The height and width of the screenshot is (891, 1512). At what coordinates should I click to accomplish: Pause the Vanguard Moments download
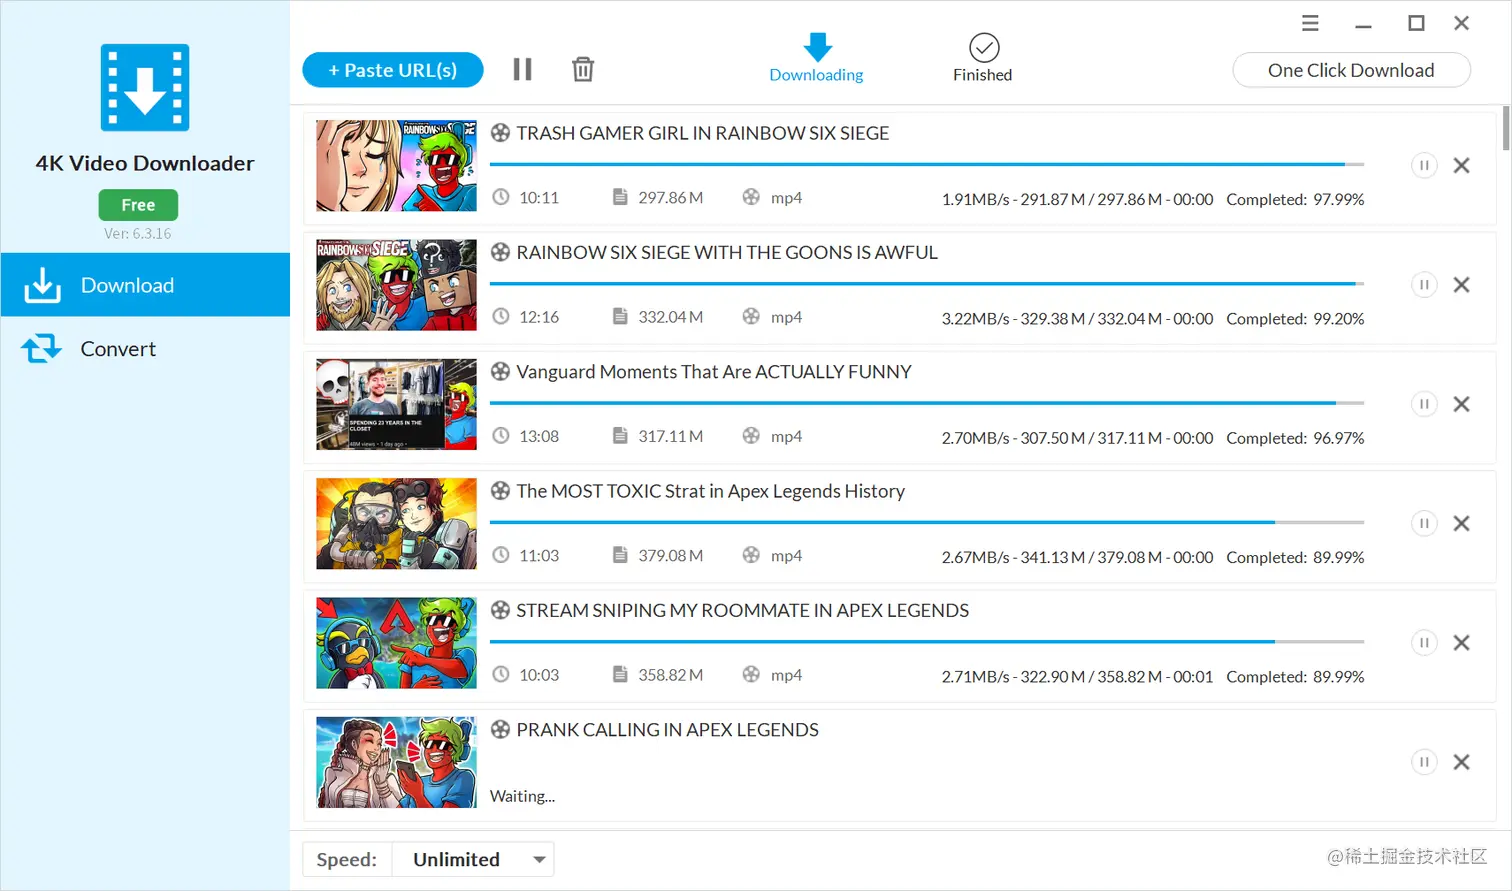1423,403
